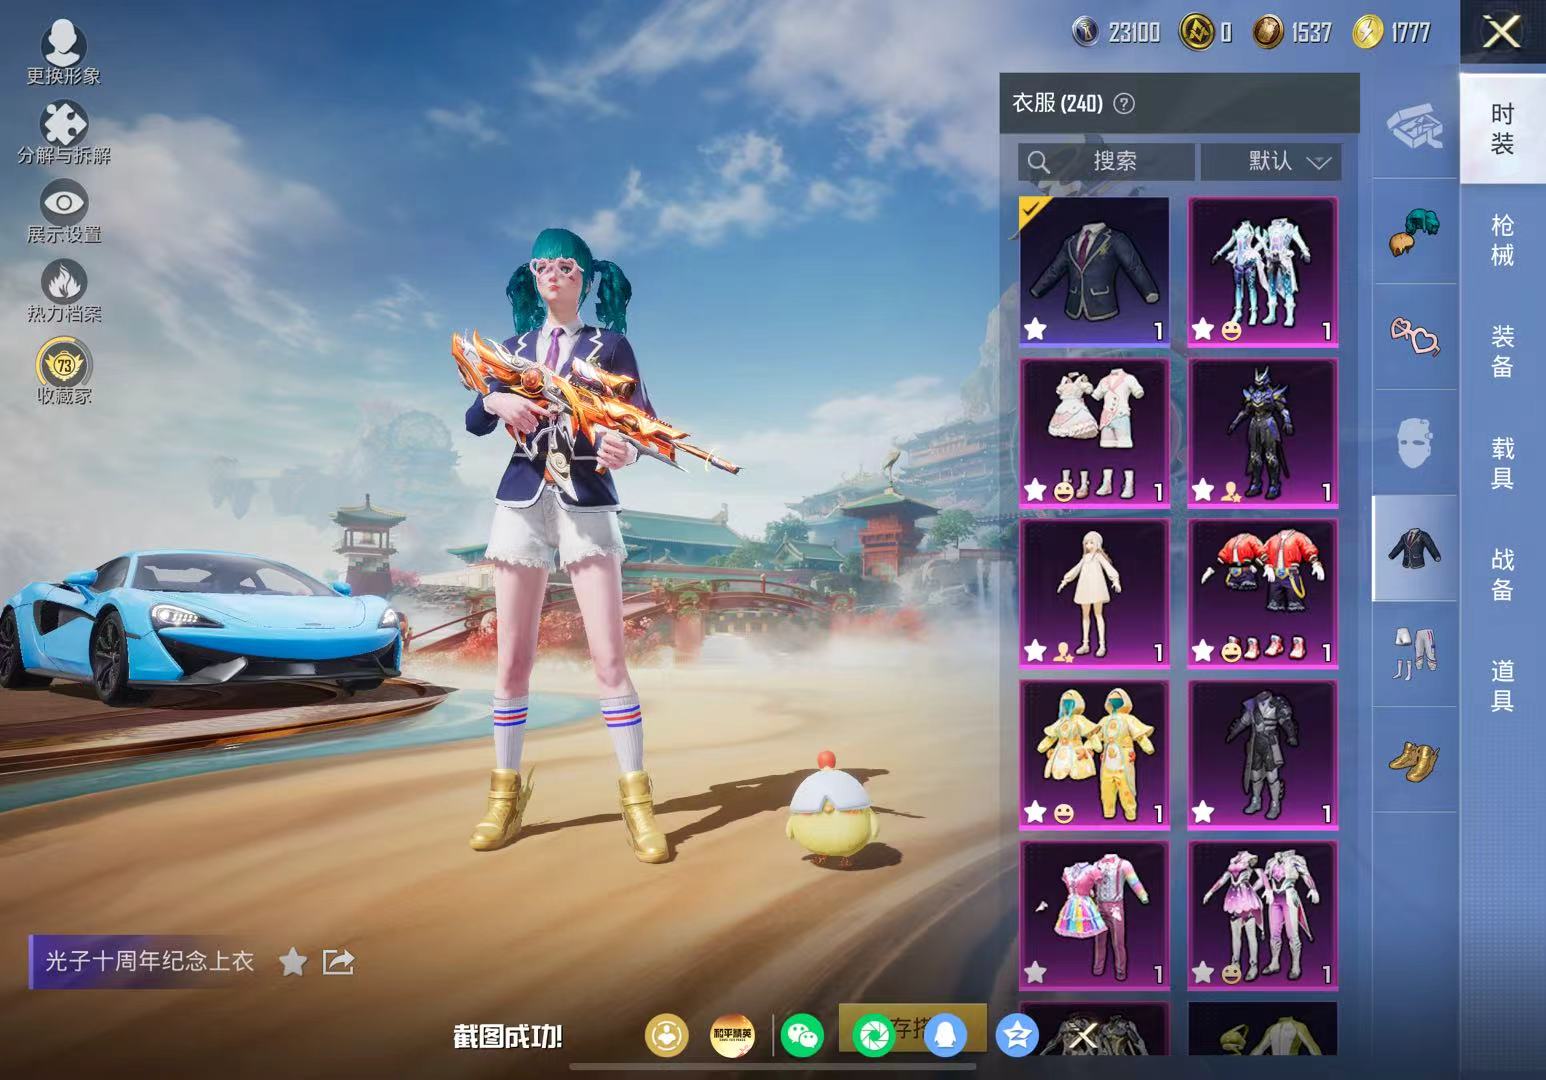Select the equipped navy blazer thumbnail
Image resolution: width=1546 pixels, height=1080 pixels.
(x=1094, y=271)
